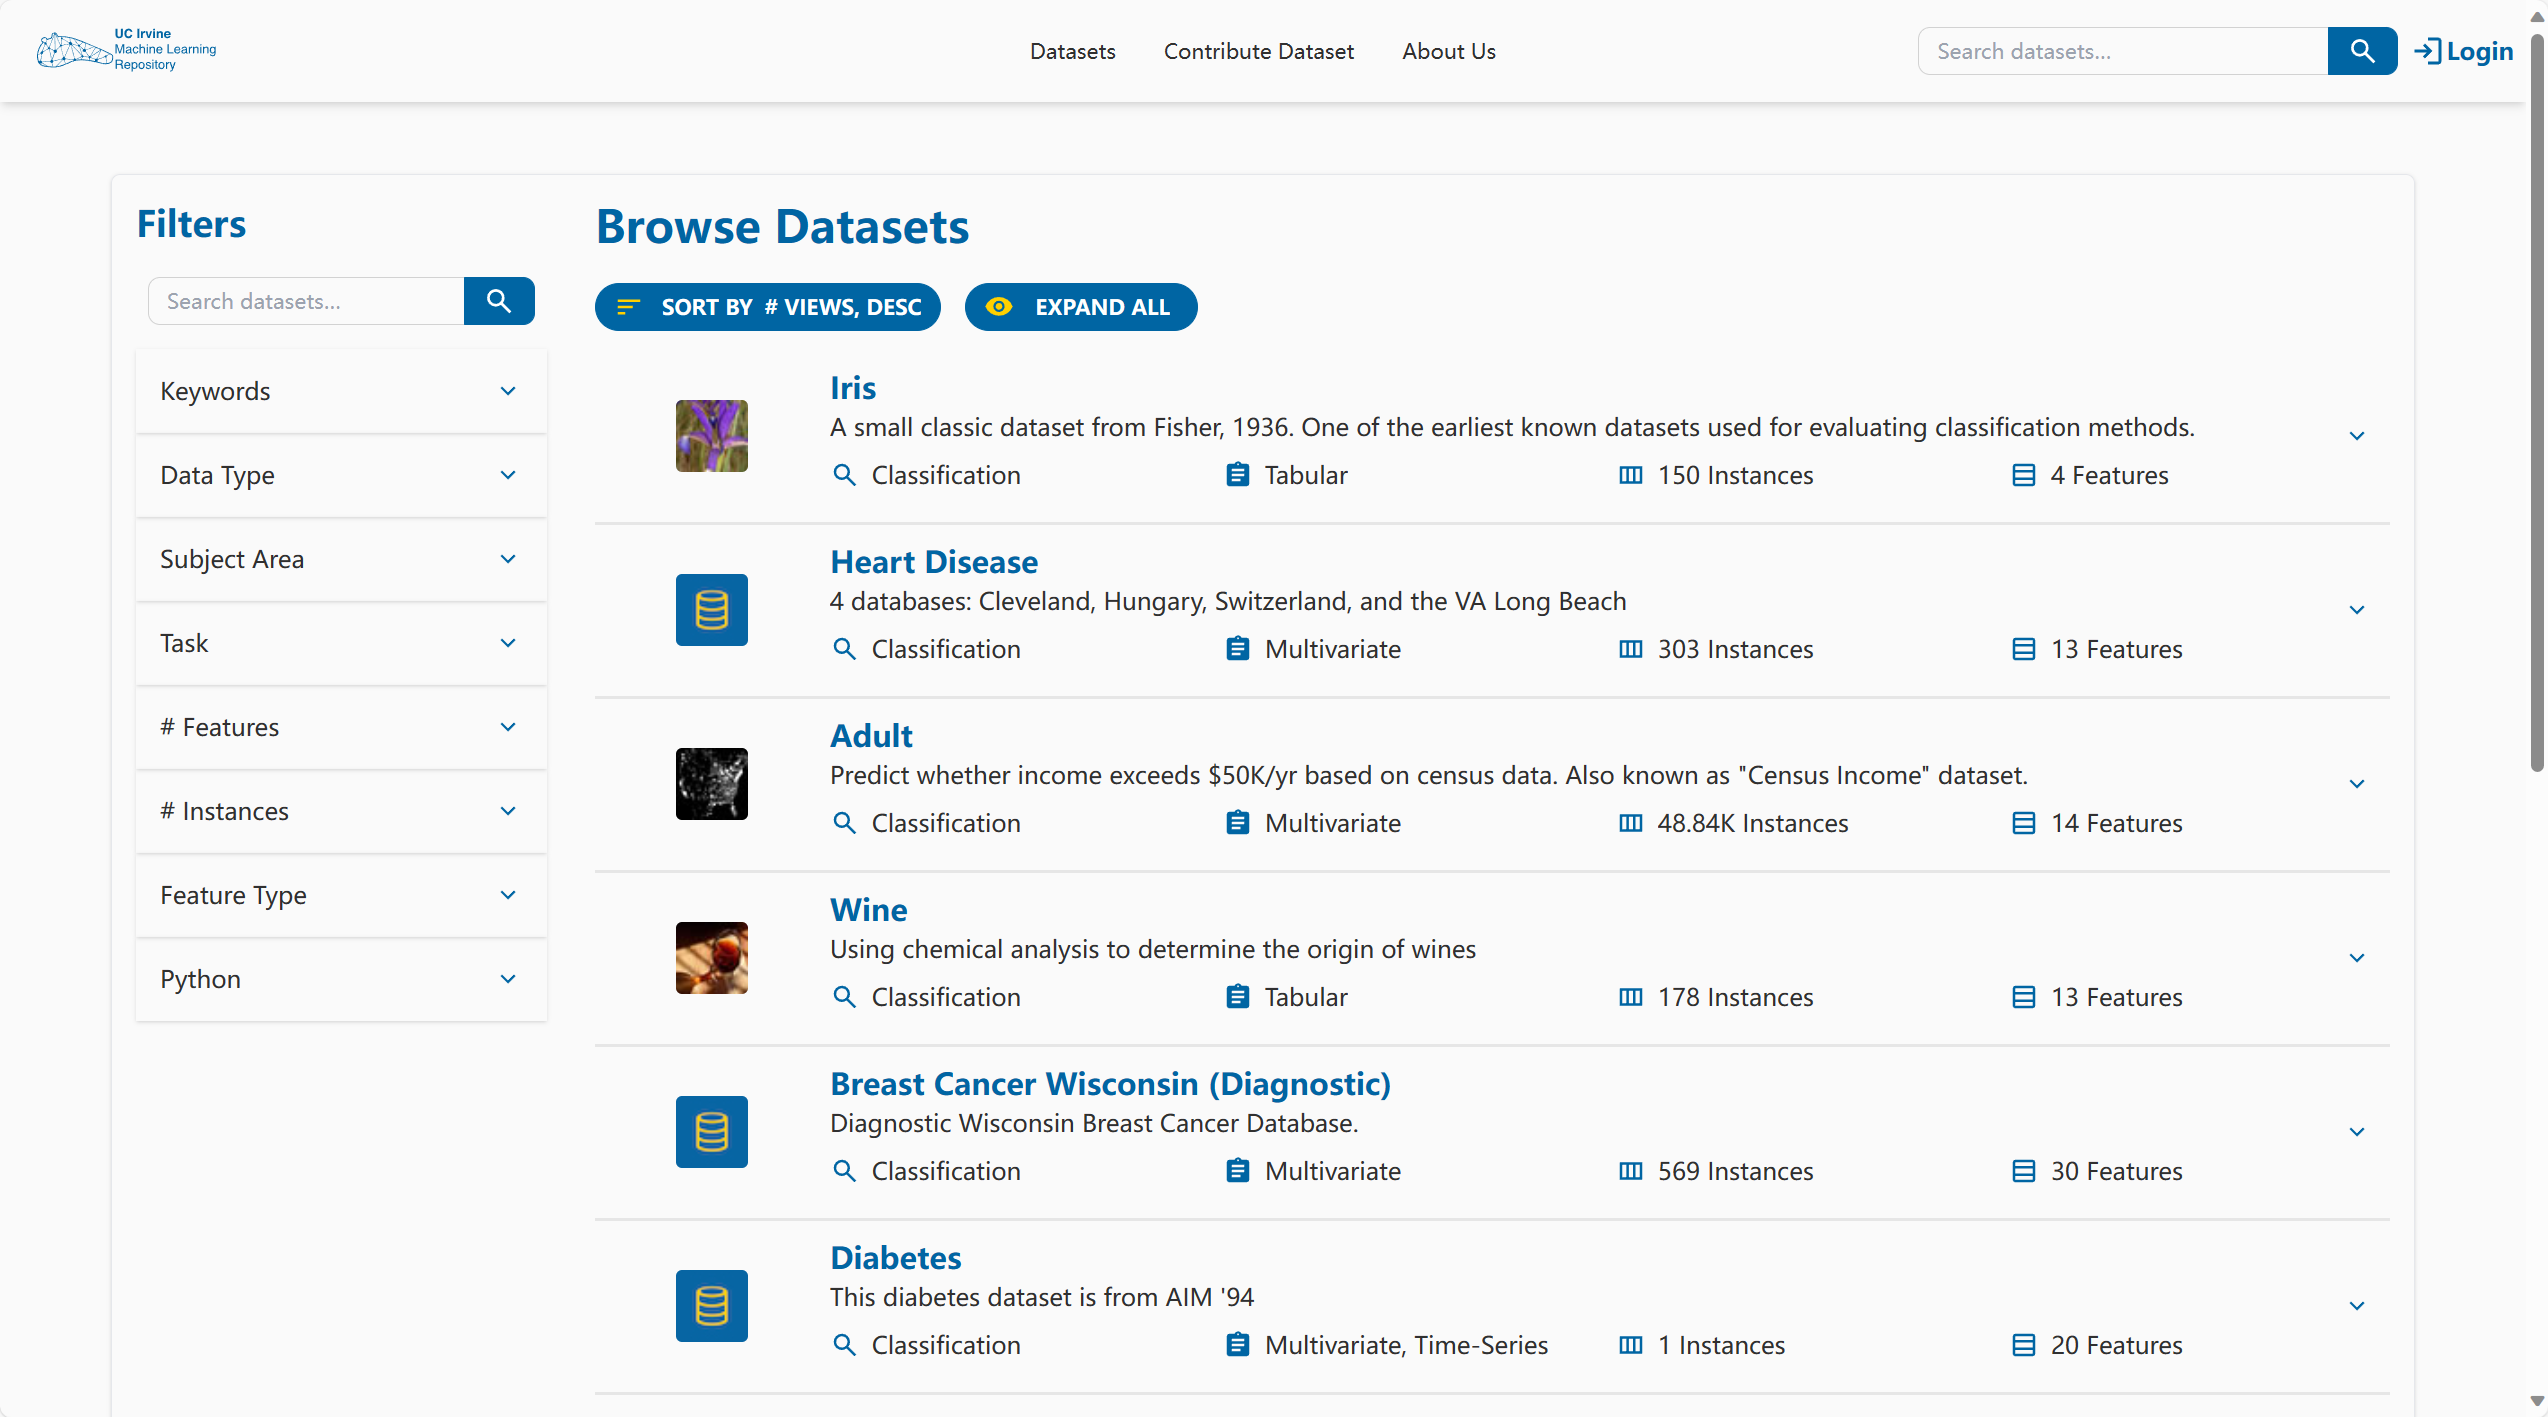Image resolution: width=2548 pixels, height=1417 pixels.
Task: Click the Sort By # Views, Desc button
Action: coord(767,307)
